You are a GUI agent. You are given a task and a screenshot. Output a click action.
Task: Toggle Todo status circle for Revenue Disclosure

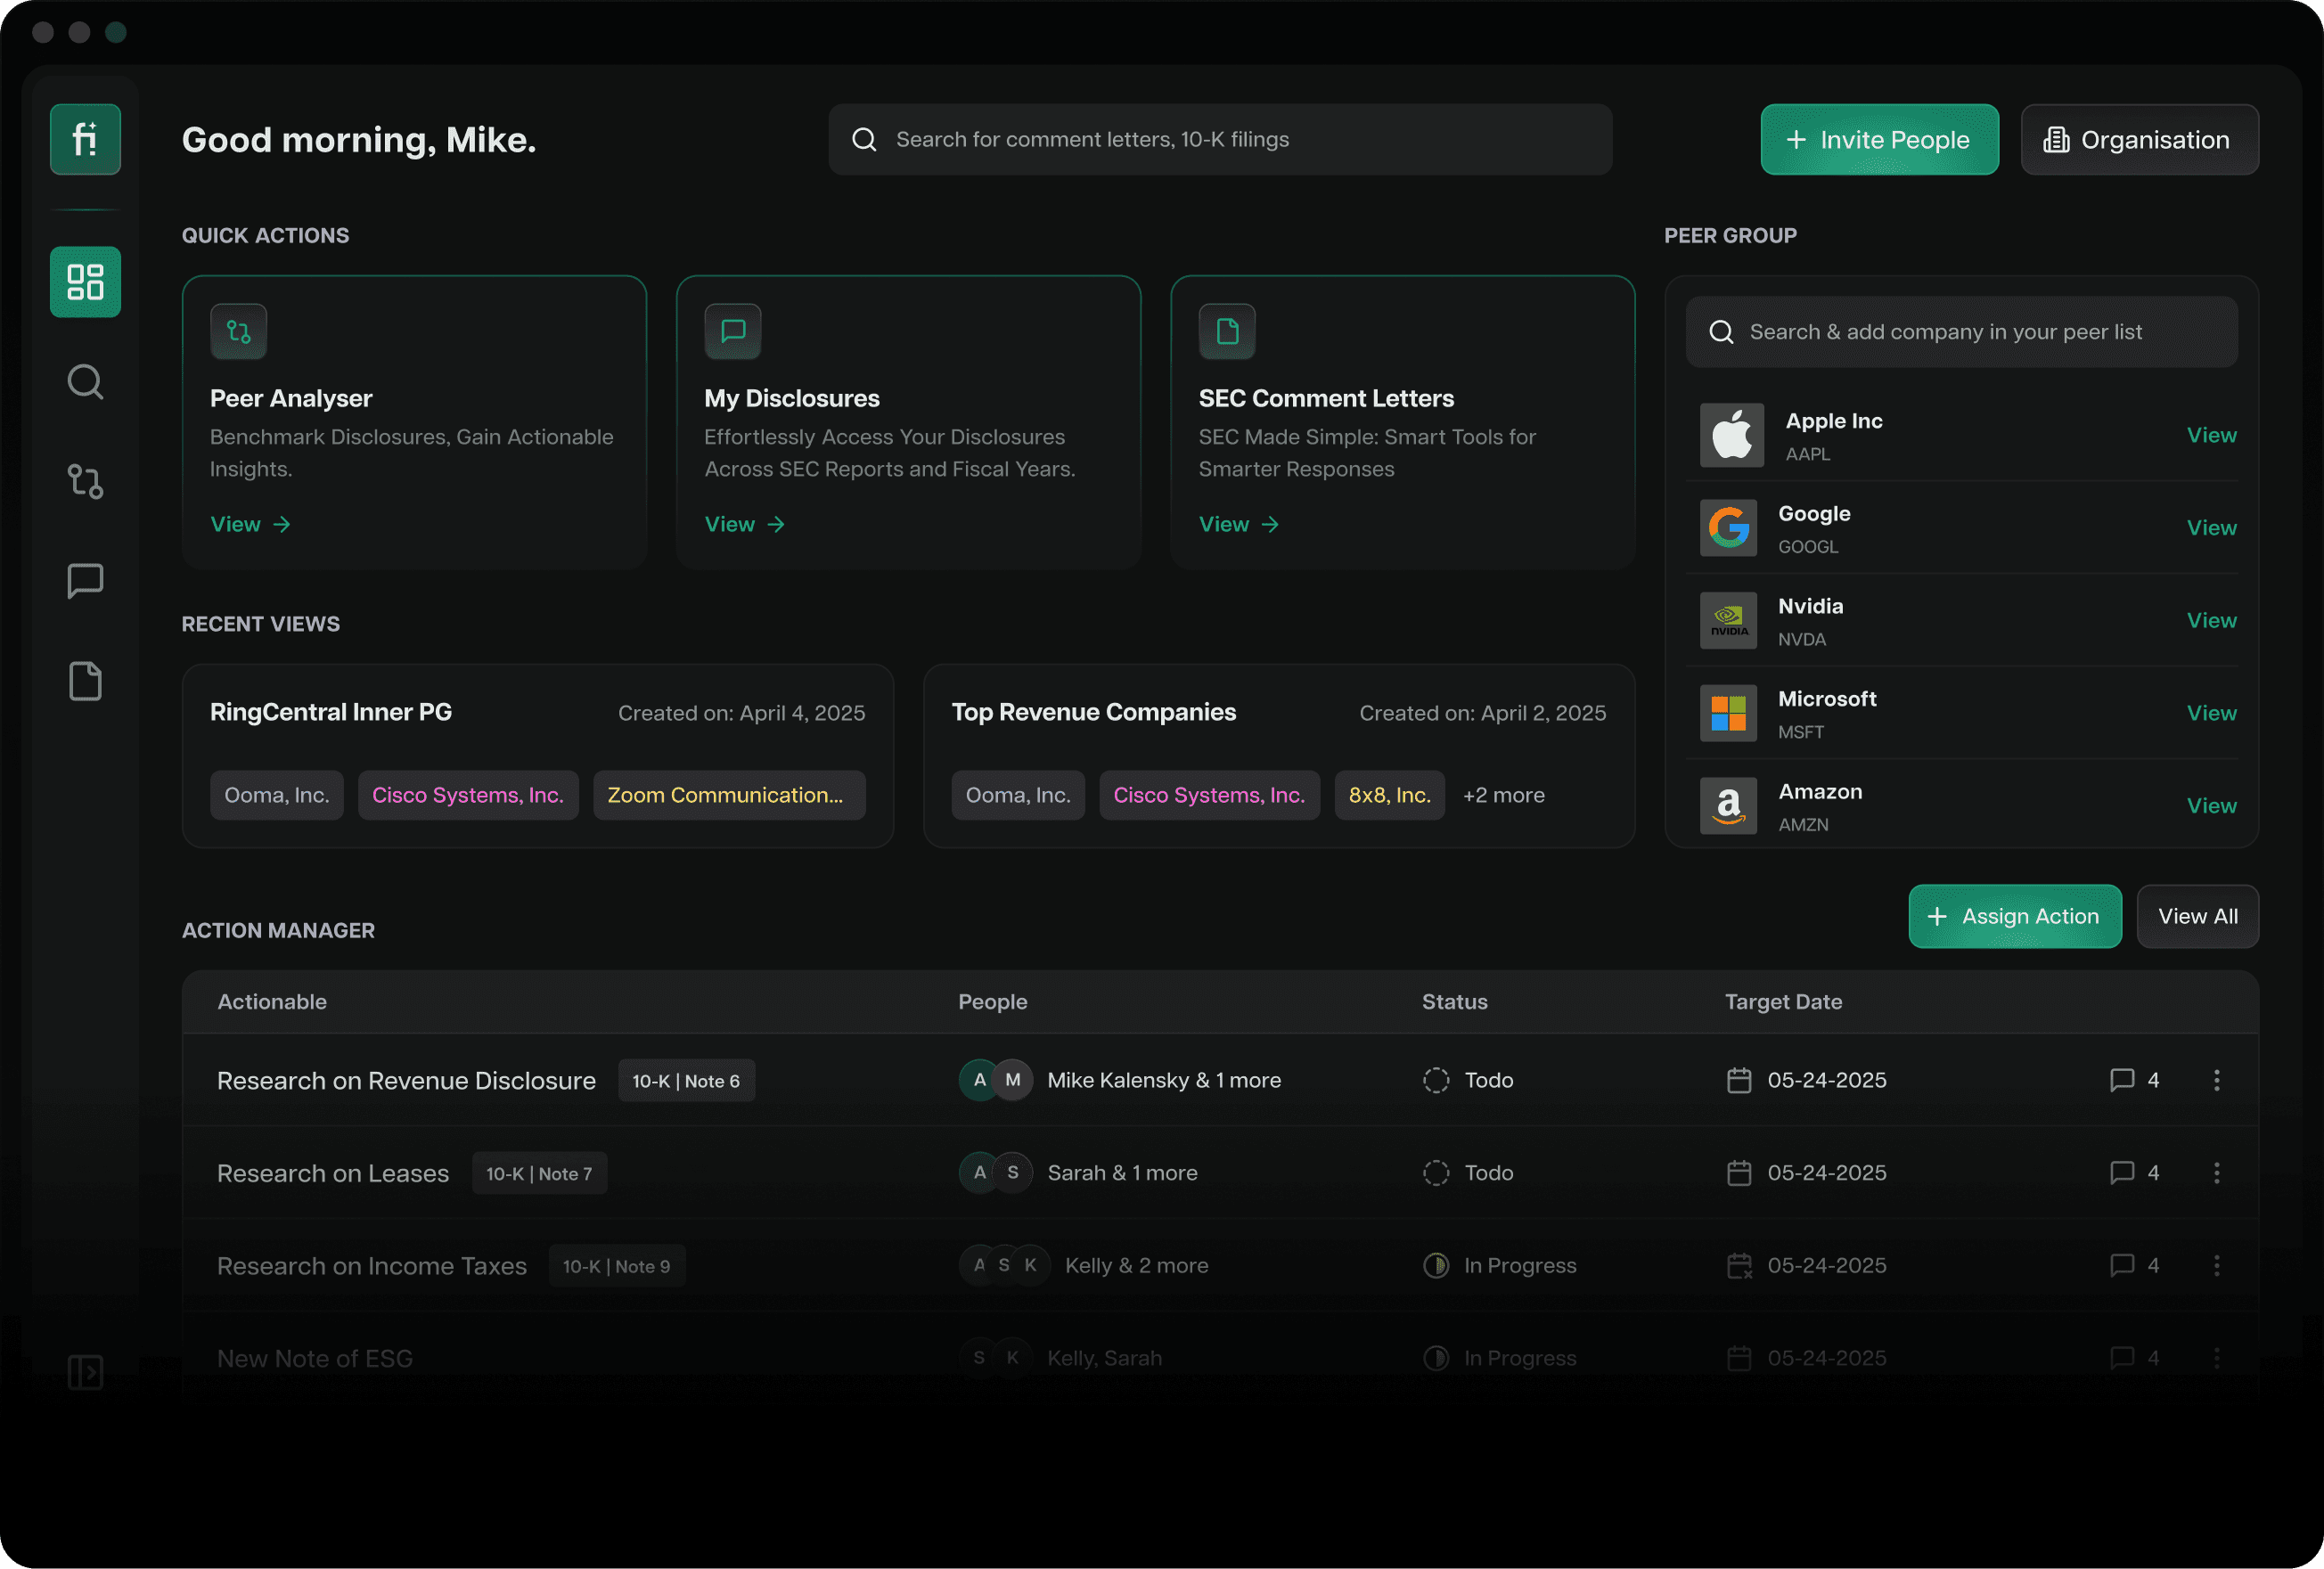click(x=1436, y=1080)
